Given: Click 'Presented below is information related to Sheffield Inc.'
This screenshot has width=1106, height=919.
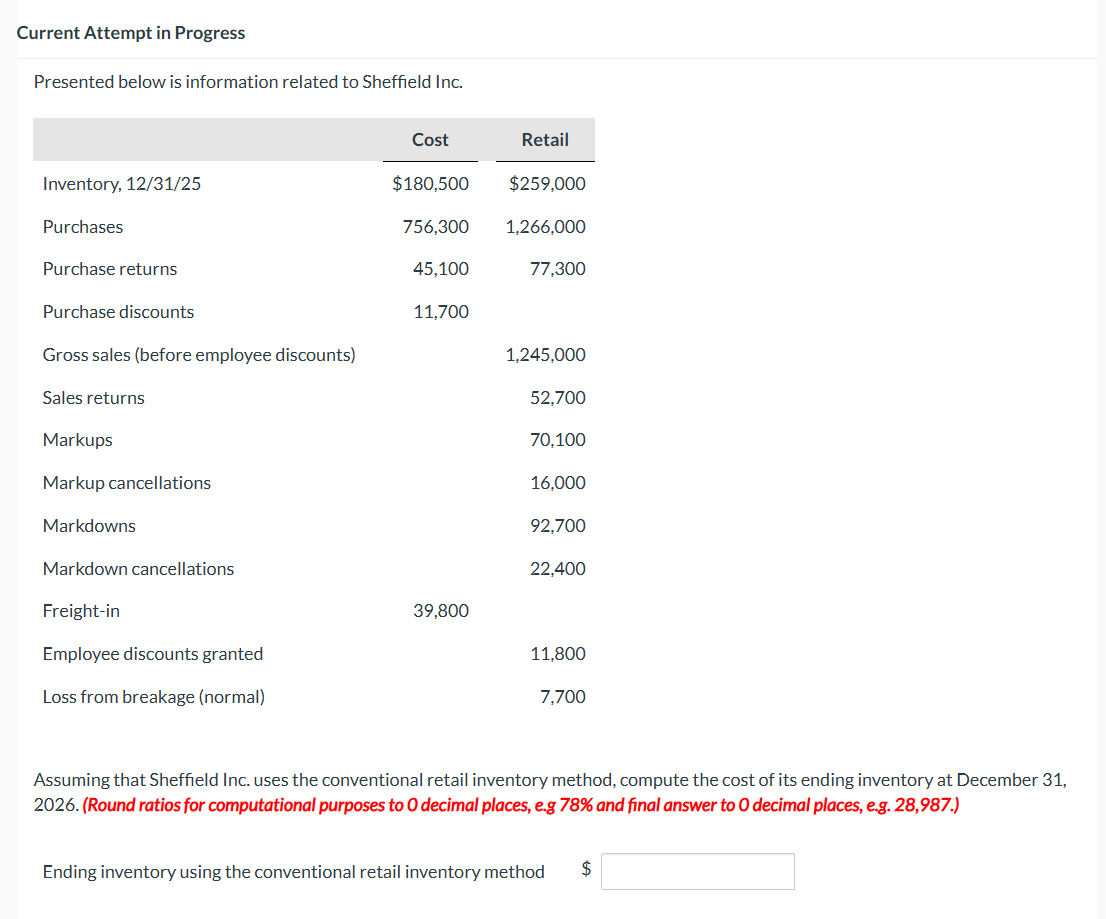Looking at the screenshot, I should [248, 82].
